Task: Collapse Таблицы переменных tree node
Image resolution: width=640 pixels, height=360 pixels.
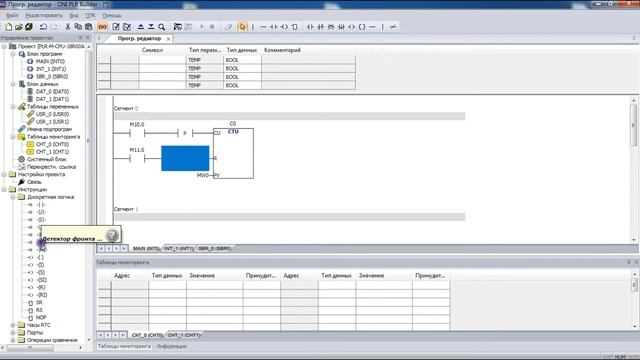Action: click(x=13, y=107)
